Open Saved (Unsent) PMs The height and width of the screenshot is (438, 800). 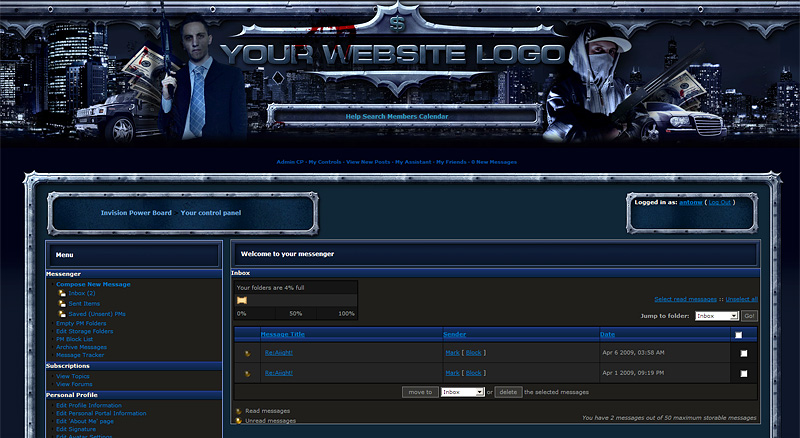97,314
